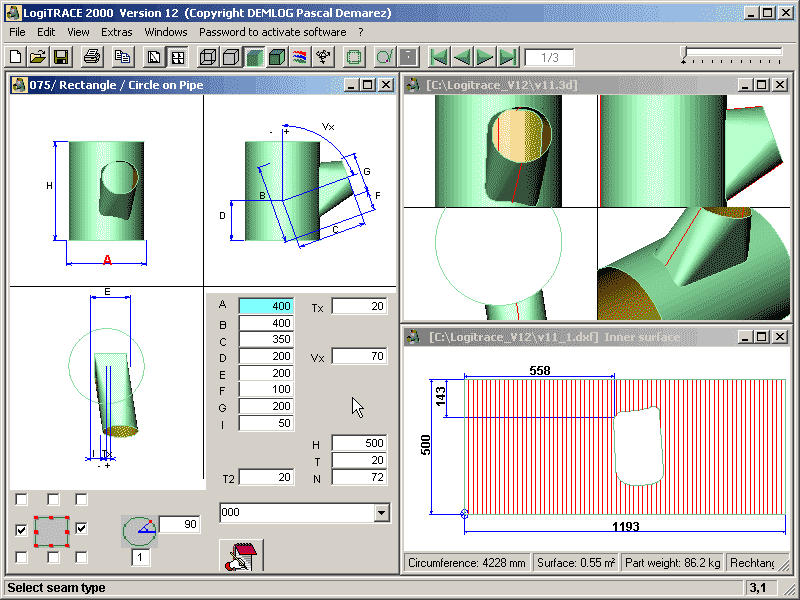The height and width of the screenshot is (600, 800).
Task: Select the N field containing 72
Action: (x=359, y=478)
